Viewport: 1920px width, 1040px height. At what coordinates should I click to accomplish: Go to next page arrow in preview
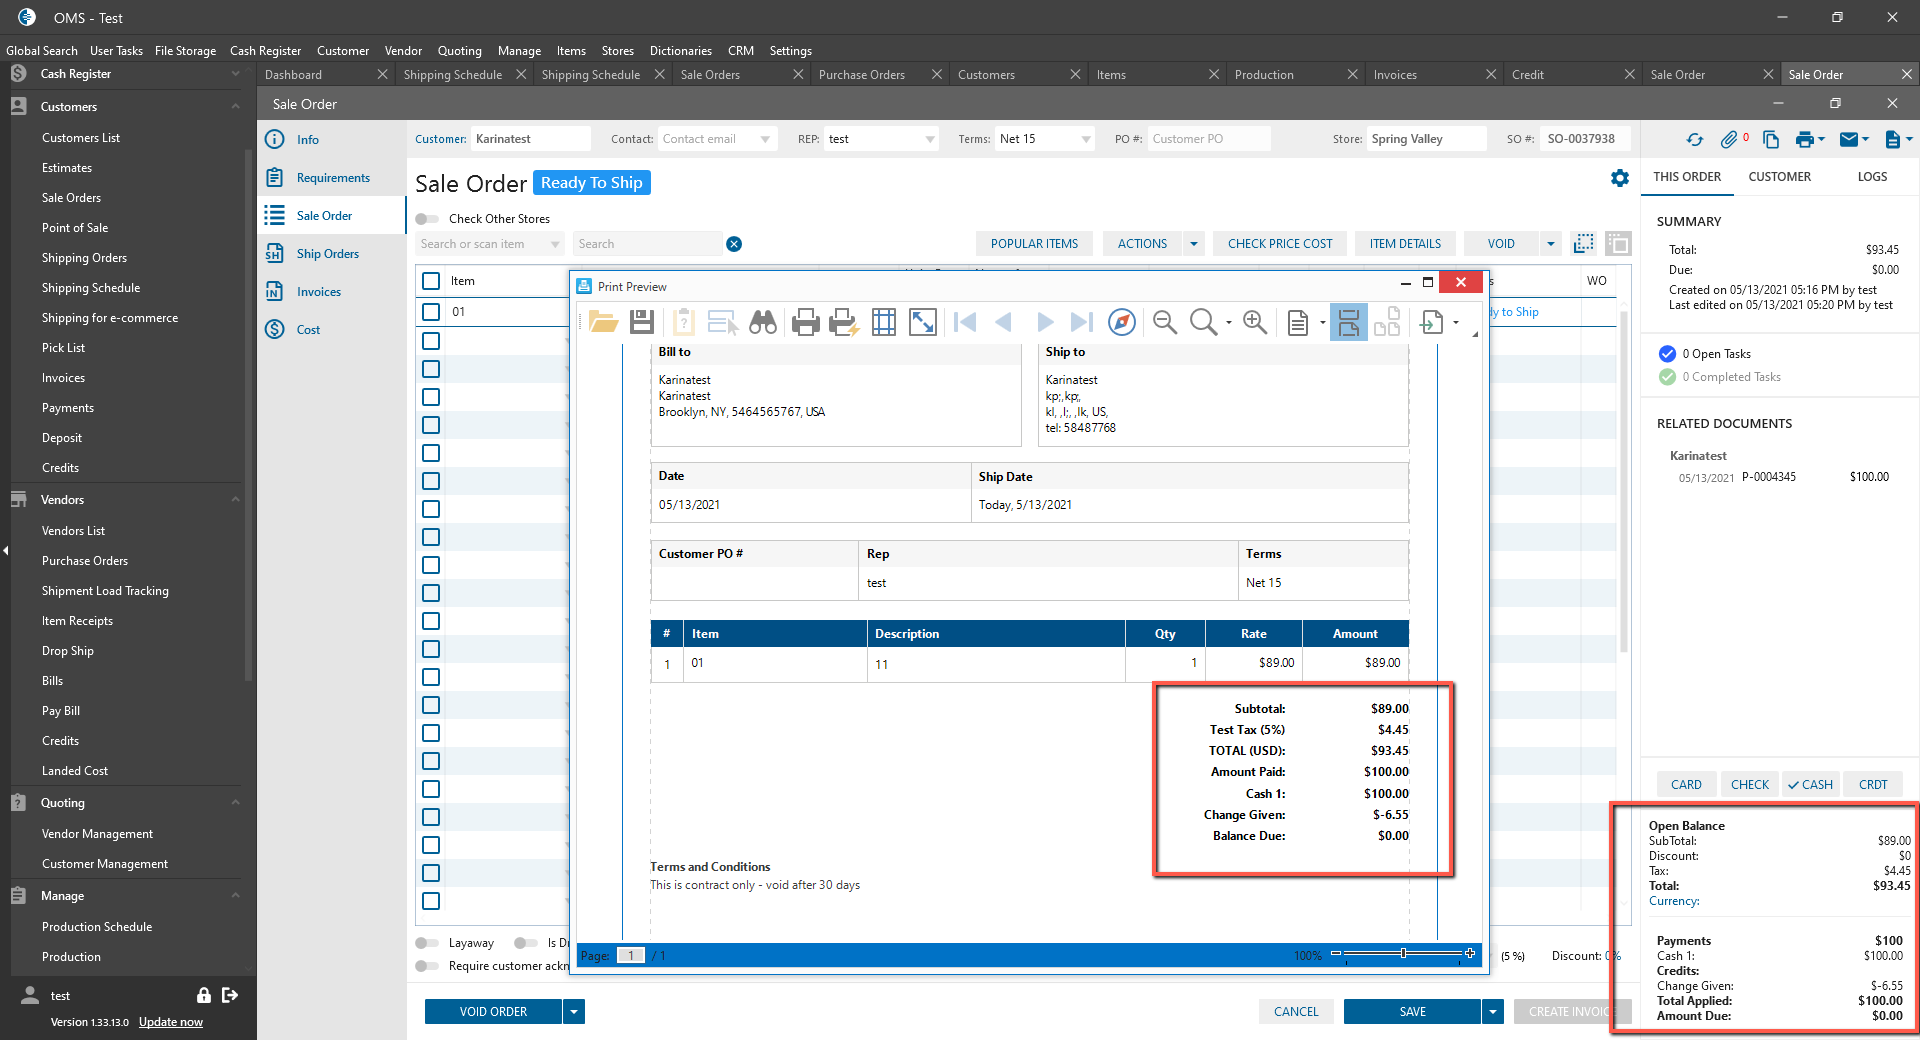[x=1044, y=322]
